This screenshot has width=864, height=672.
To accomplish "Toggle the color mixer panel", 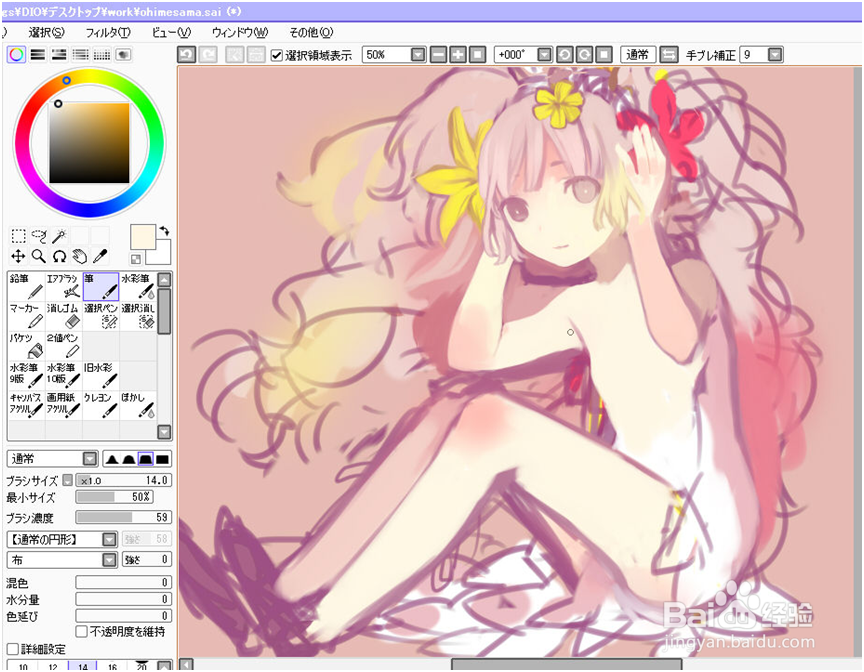I will [x=80, y=54].
